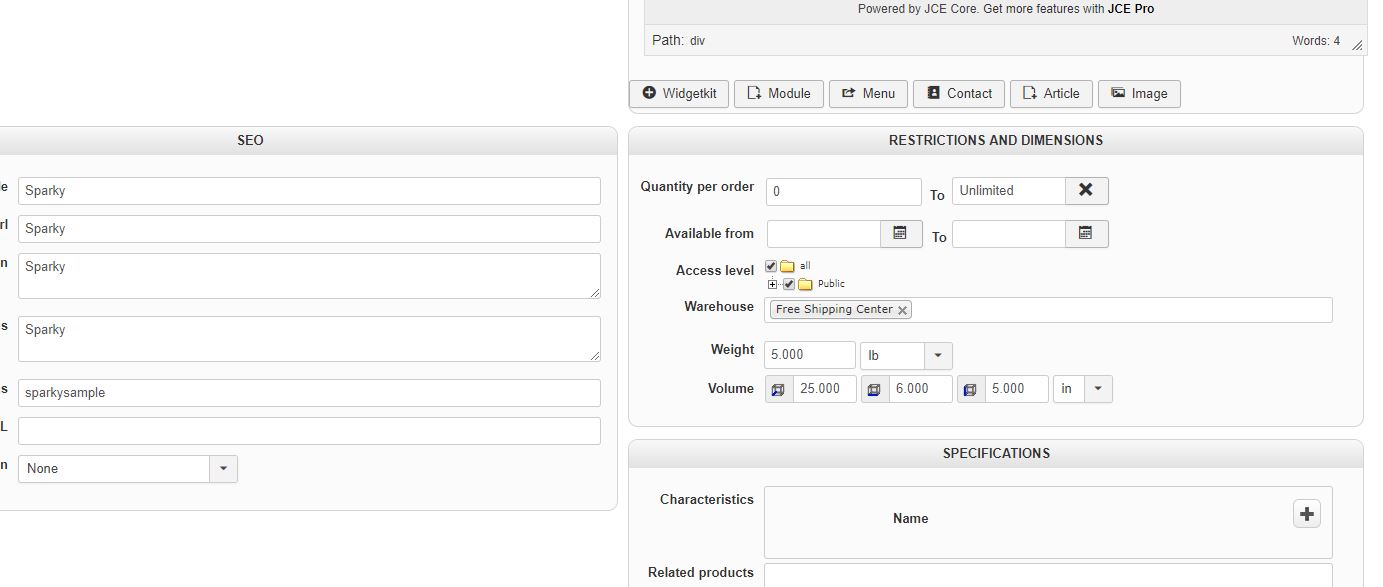Click the cube icon beside volume value 5.000
The height and width of the screenshot is (587, 1383).
pos(970,389)
